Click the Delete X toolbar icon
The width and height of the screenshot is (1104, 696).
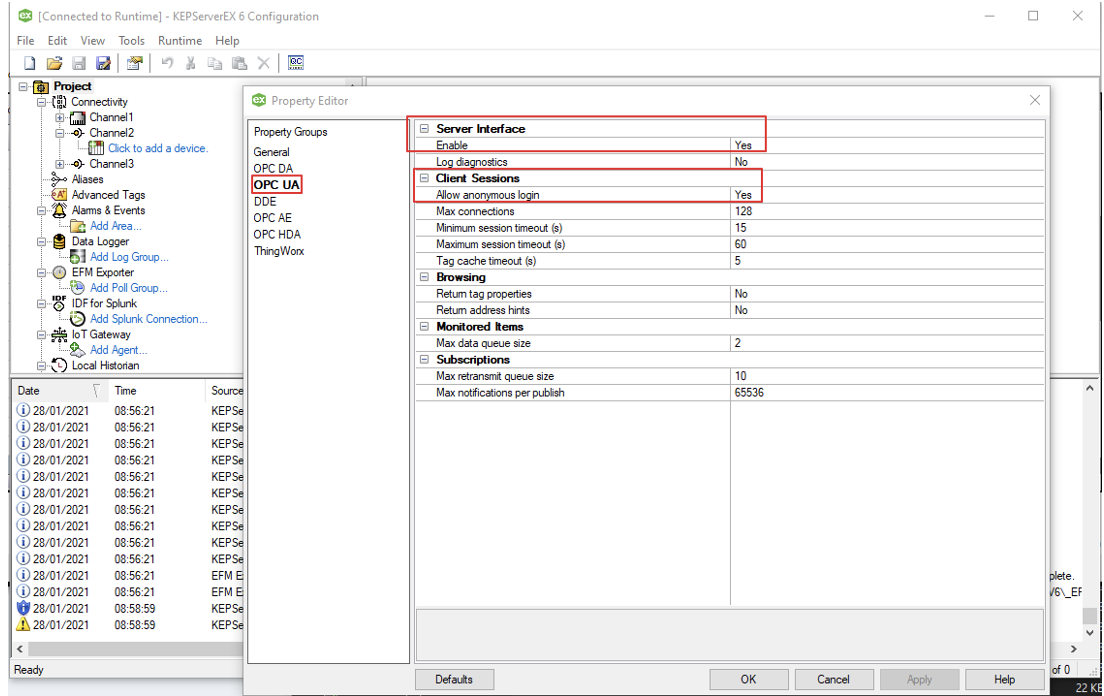tap(263, 63)
